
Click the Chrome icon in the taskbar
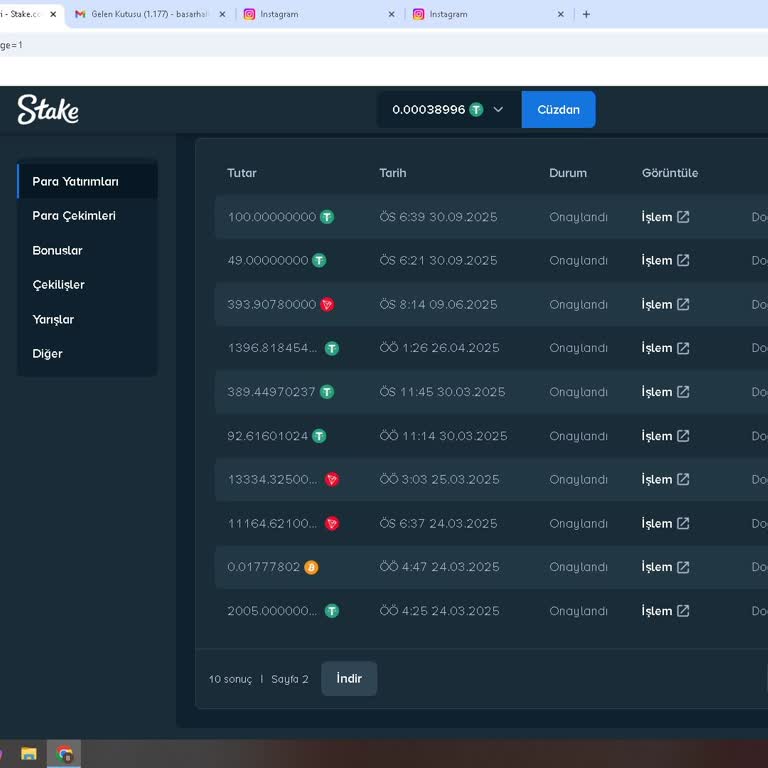pos(64,754)
